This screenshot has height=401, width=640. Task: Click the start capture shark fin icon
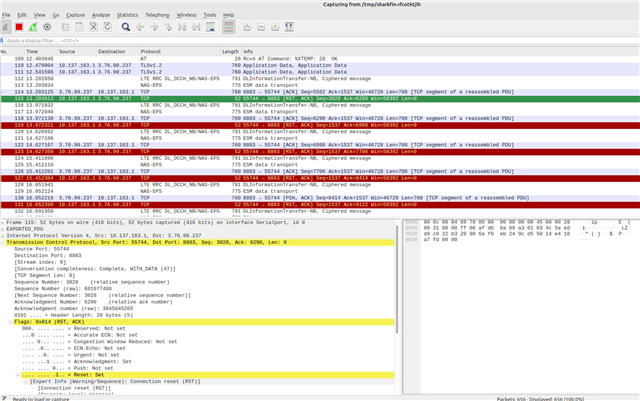point(5,27)
